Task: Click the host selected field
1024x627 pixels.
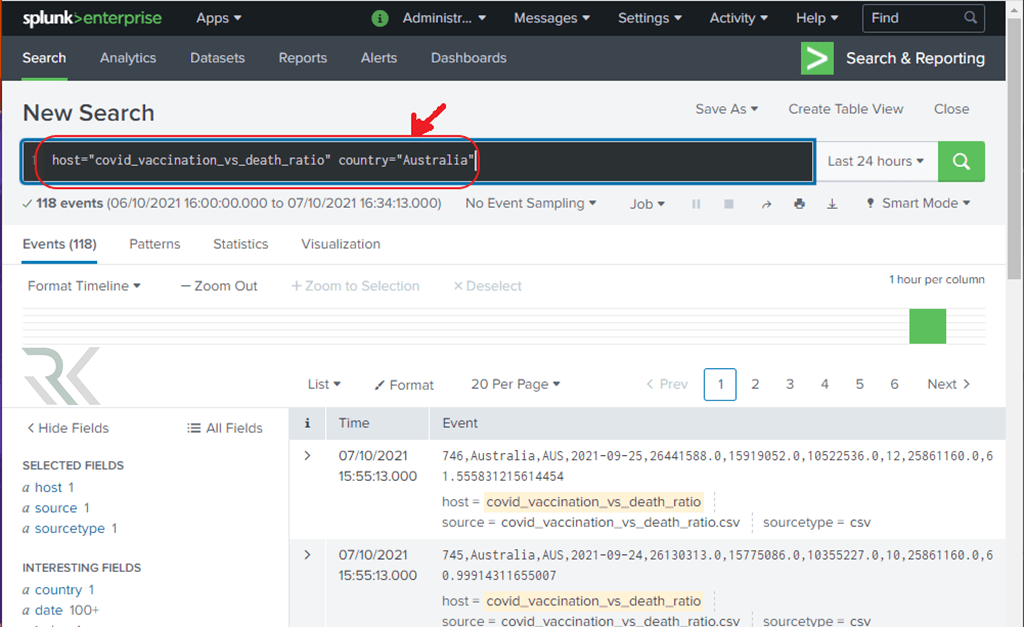Action: pyautogui.click(x=48, y=488)
